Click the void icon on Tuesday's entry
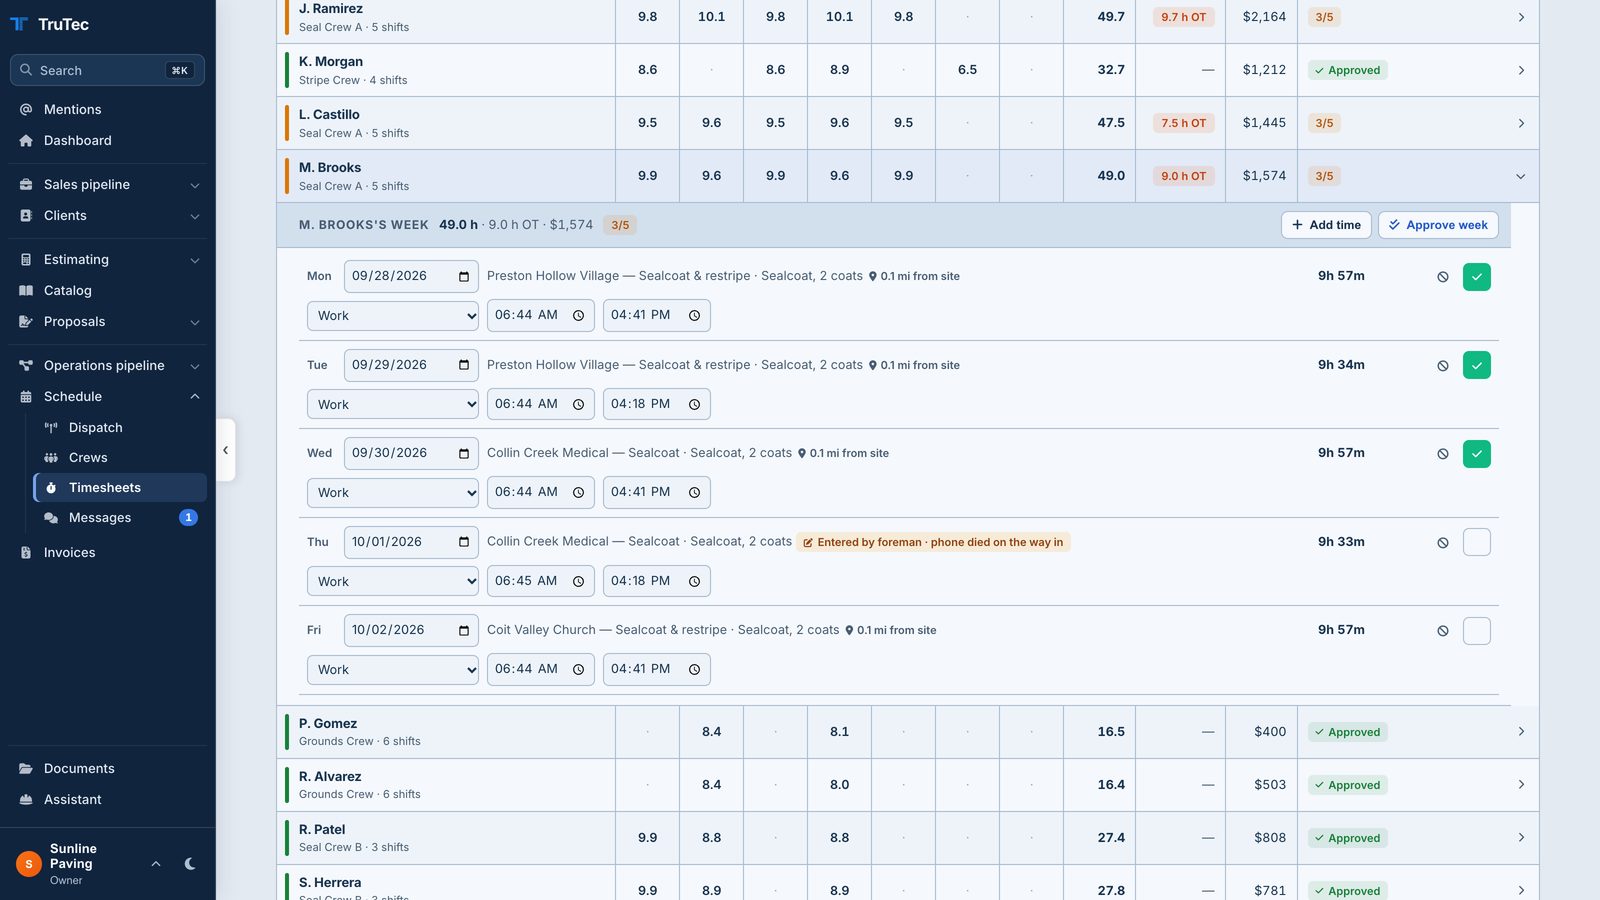Image resolution: width=1600 pixels, height=900 pixels. [1443, 366]
